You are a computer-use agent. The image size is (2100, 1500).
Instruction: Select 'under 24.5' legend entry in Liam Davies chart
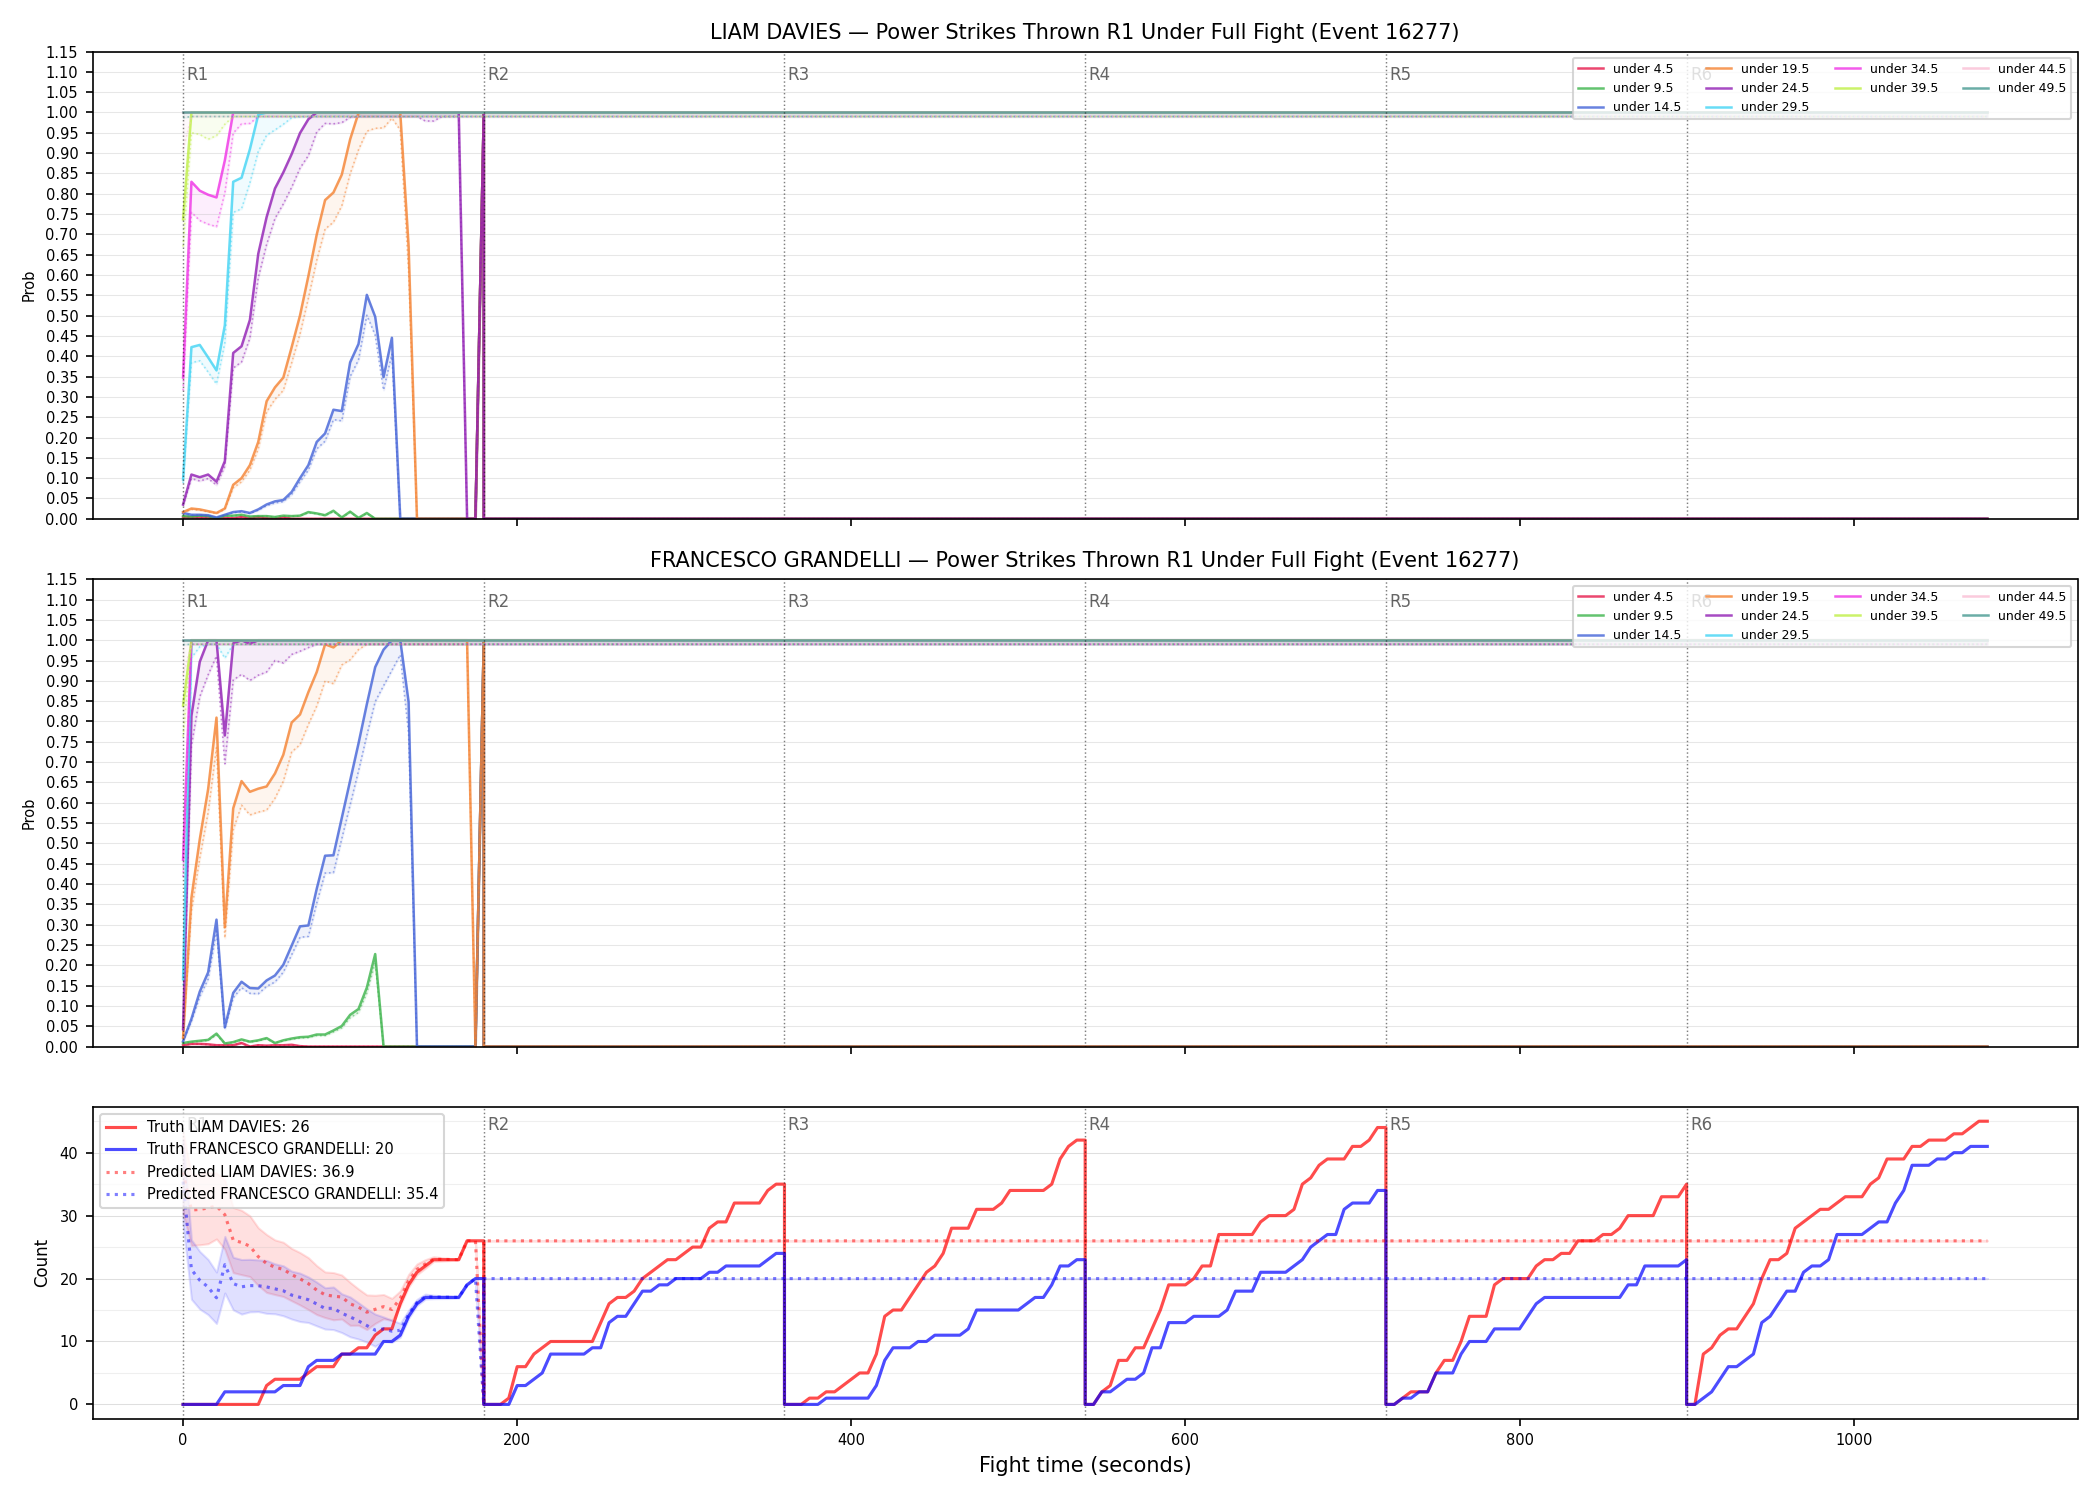1757,88
